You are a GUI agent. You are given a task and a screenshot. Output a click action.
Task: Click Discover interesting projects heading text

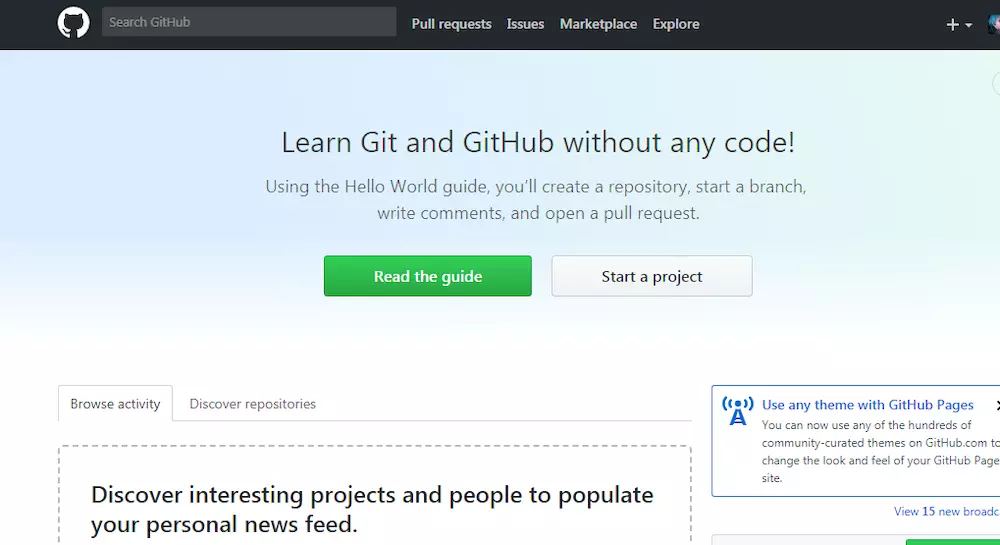click(x=372, y=509)
